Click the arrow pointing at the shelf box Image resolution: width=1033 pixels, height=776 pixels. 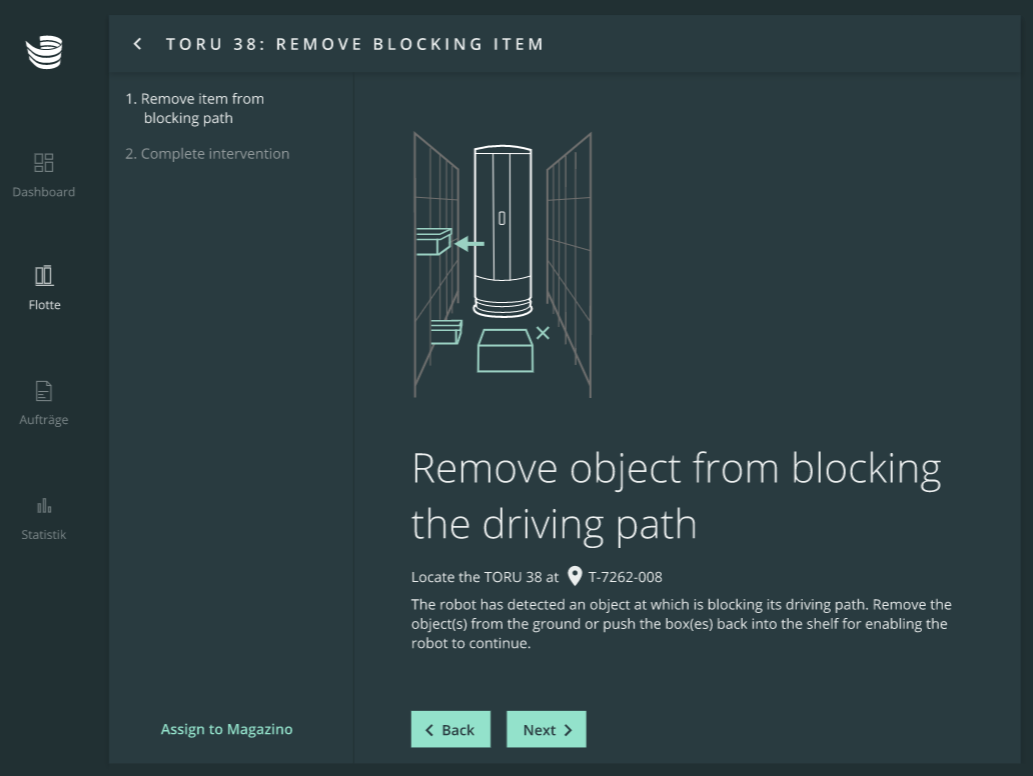click(x=469, y=243)
